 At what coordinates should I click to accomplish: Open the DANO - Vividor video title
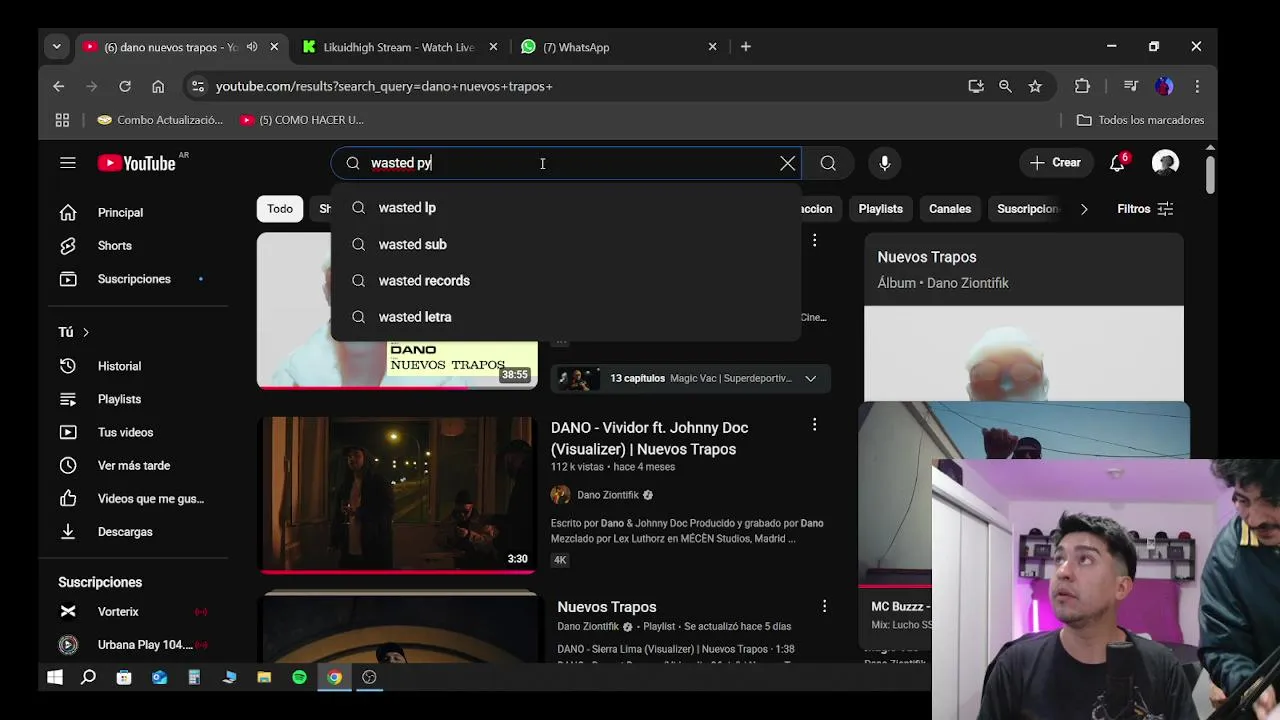pos(650,438)
